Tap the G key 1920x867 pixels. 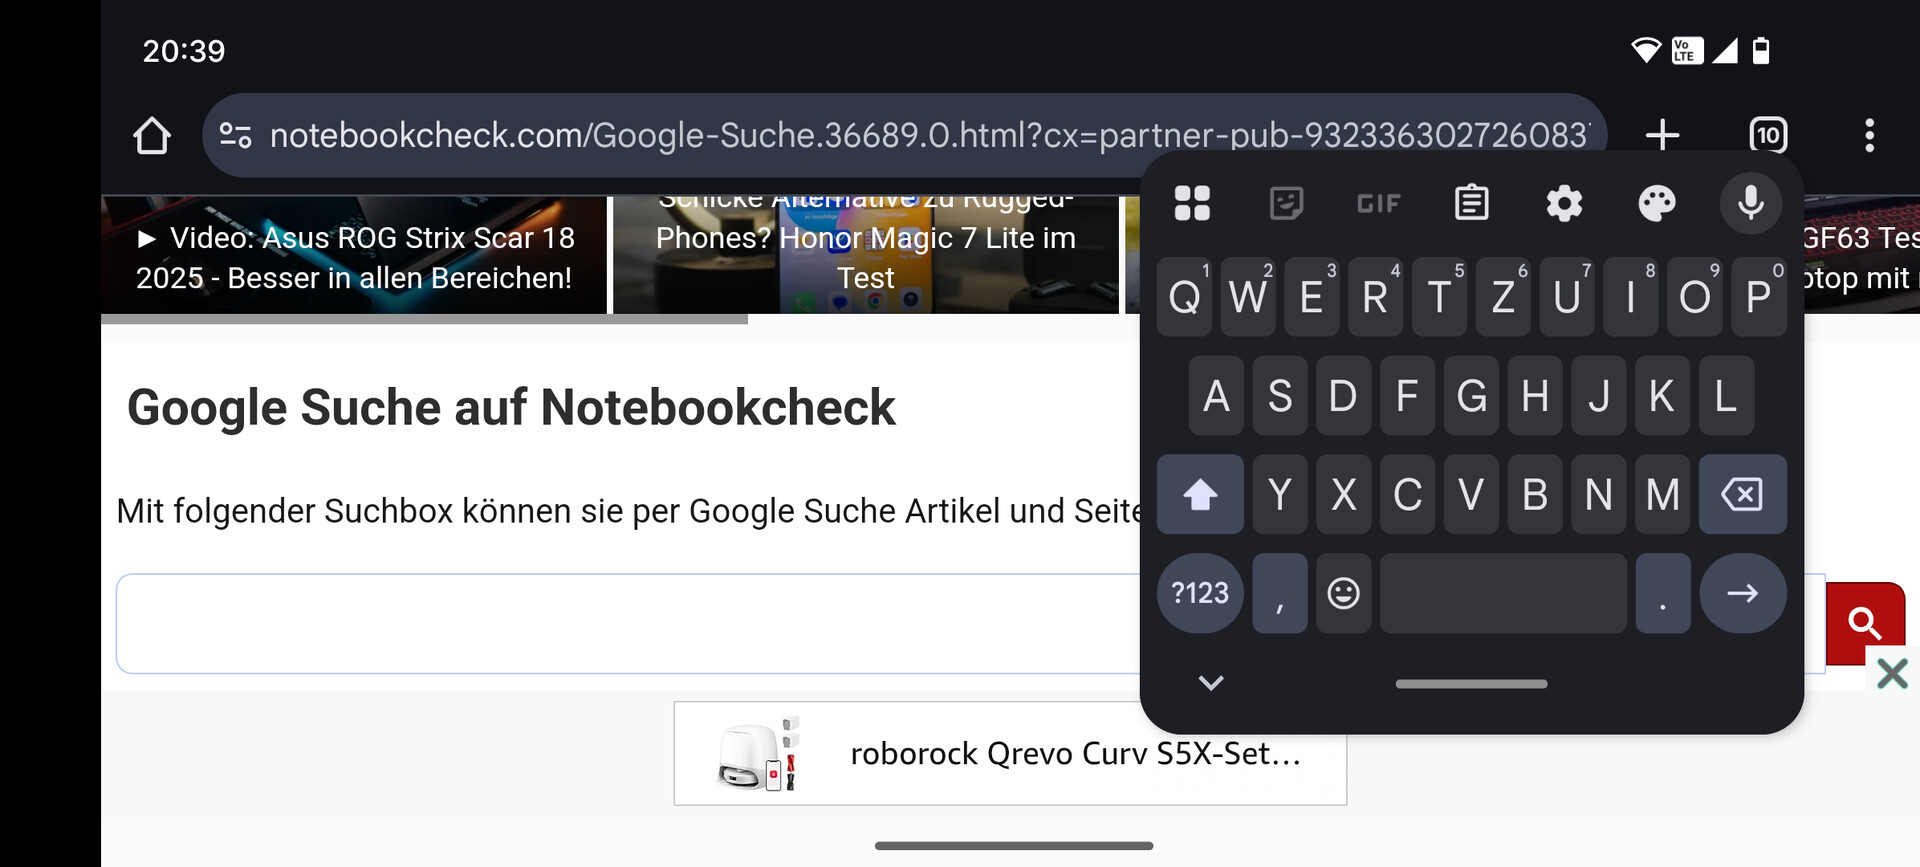1471,396
